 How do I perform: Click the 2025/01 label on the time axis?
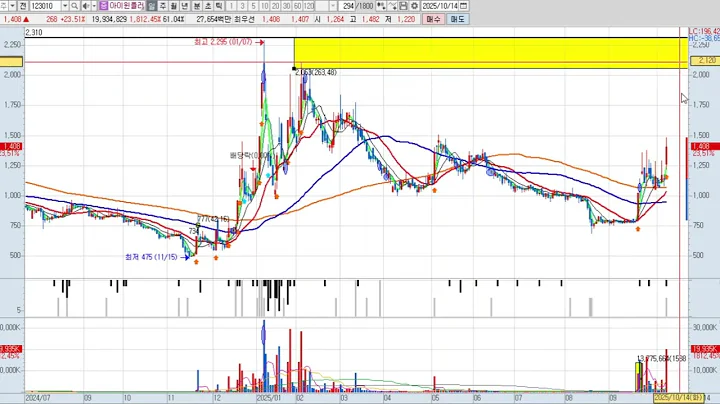click(268, 398)
